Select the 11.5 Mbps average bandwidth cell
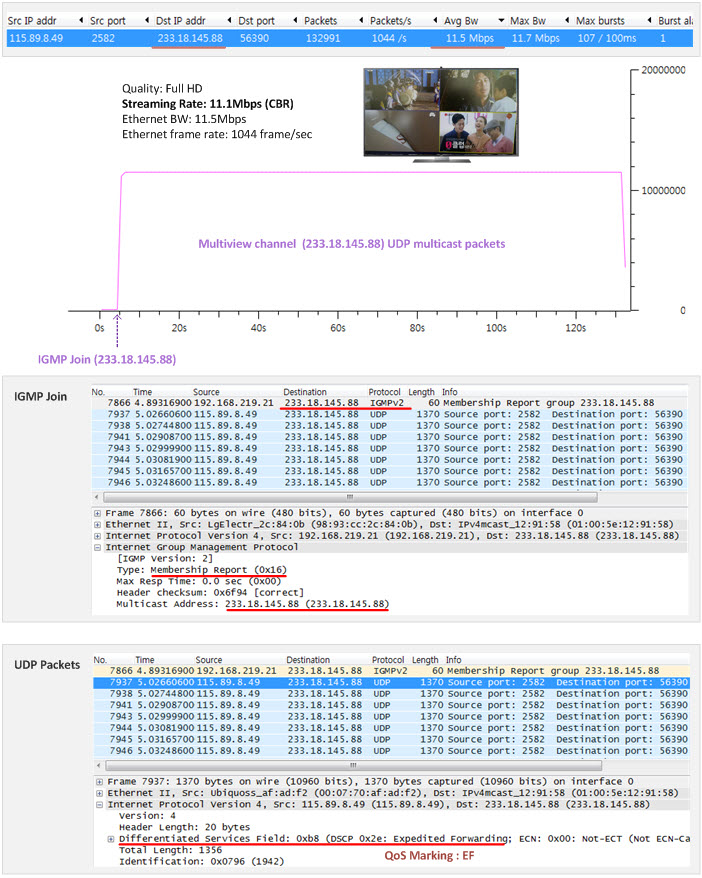This screenshot has height=878, width=702. click(x=470, y=38)
